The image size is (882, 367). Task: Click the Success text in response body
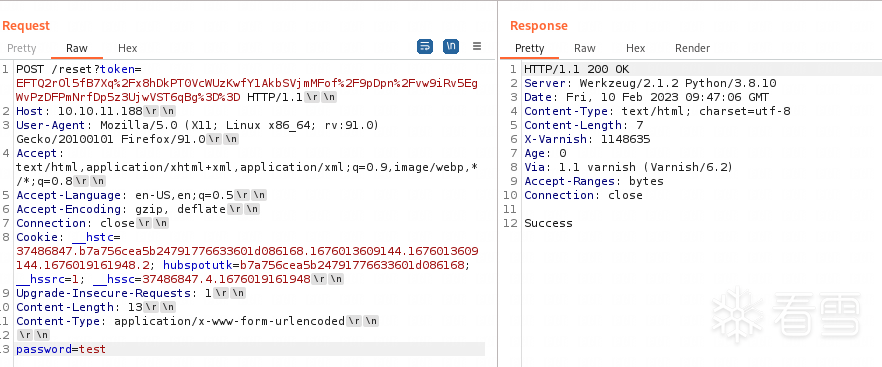[x=548, y=223]
